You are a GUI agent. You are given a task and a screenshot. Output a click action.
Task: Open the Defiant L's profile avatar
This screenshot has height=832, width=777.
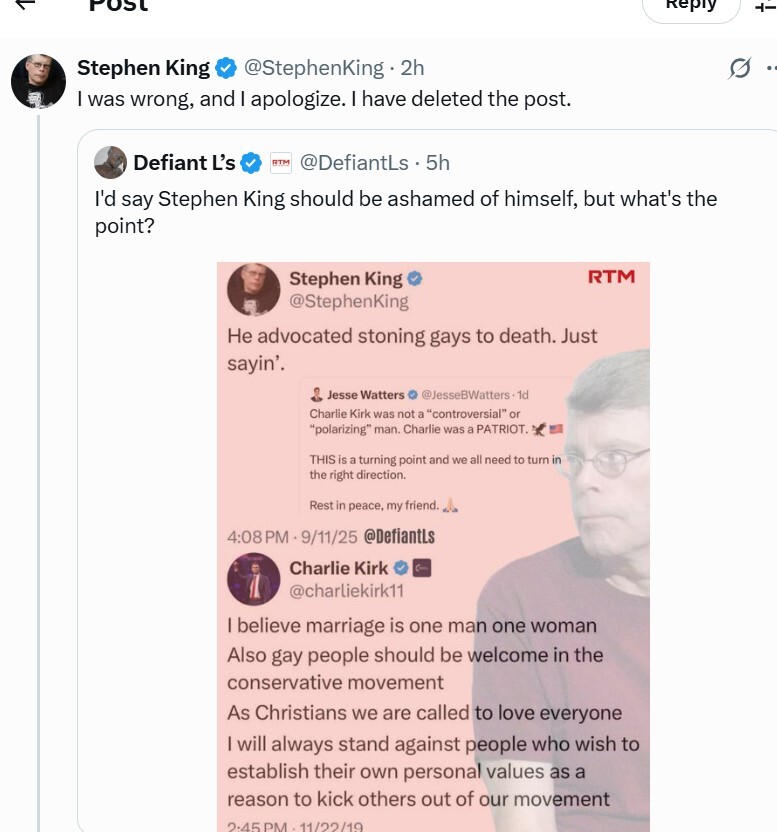tap(111, 162)
